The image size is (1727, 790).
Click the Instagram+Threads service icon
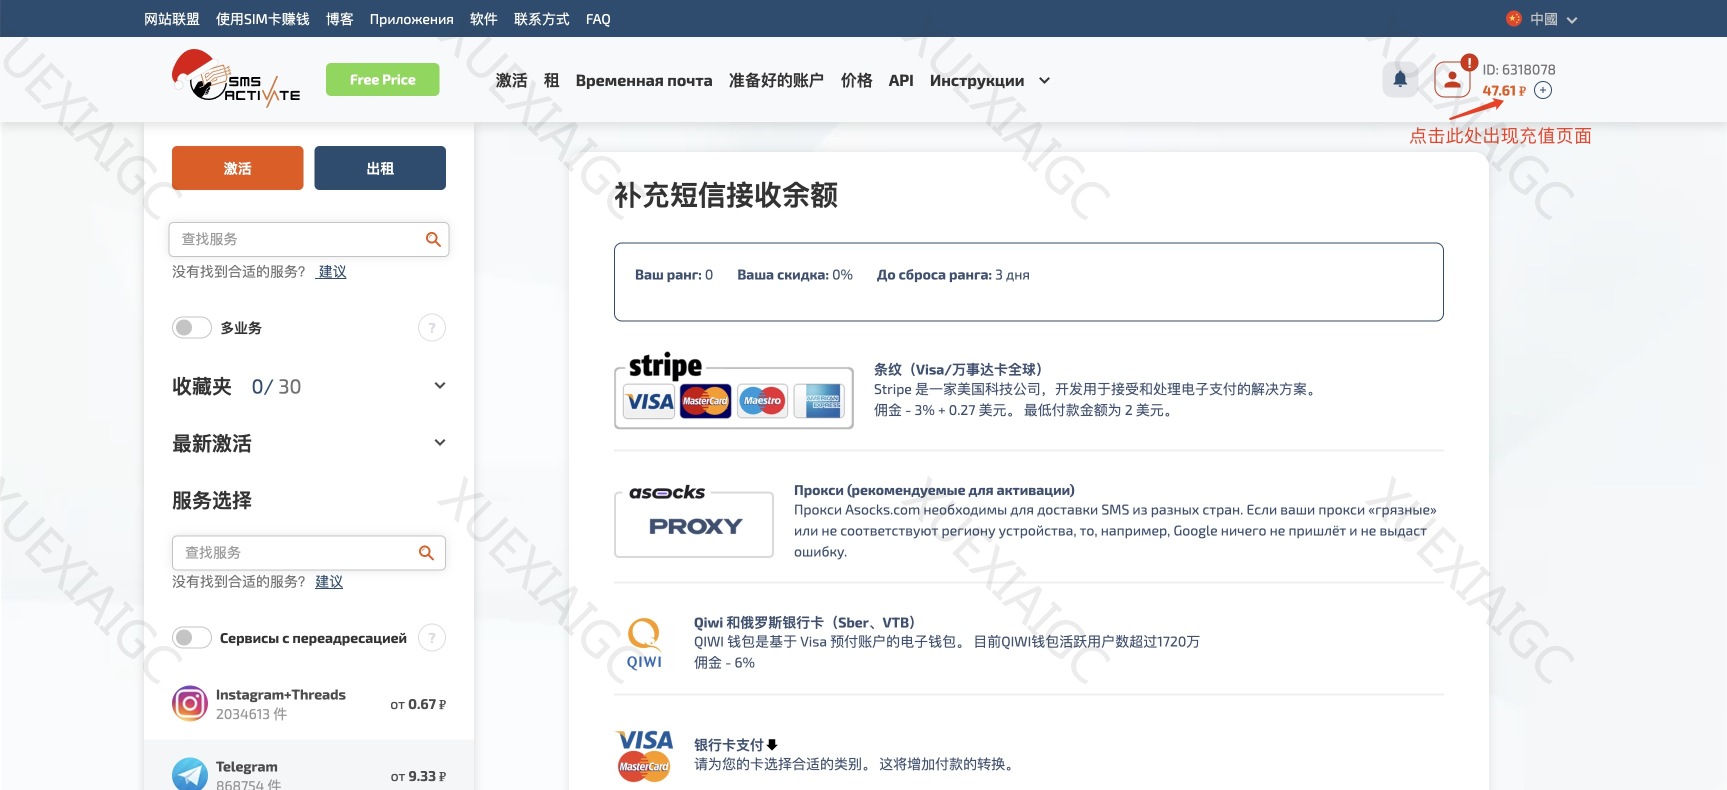click(x=190, y=704)
